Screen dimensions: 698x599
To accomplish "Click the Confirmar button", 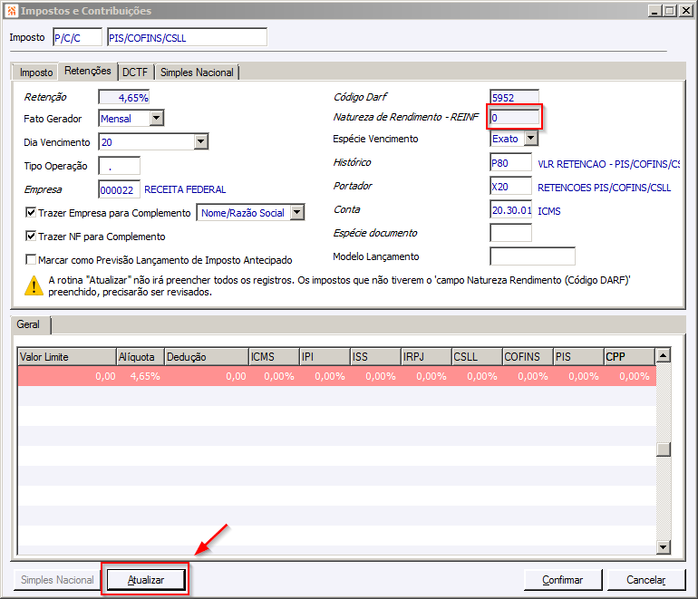I will tap(562, 580).
